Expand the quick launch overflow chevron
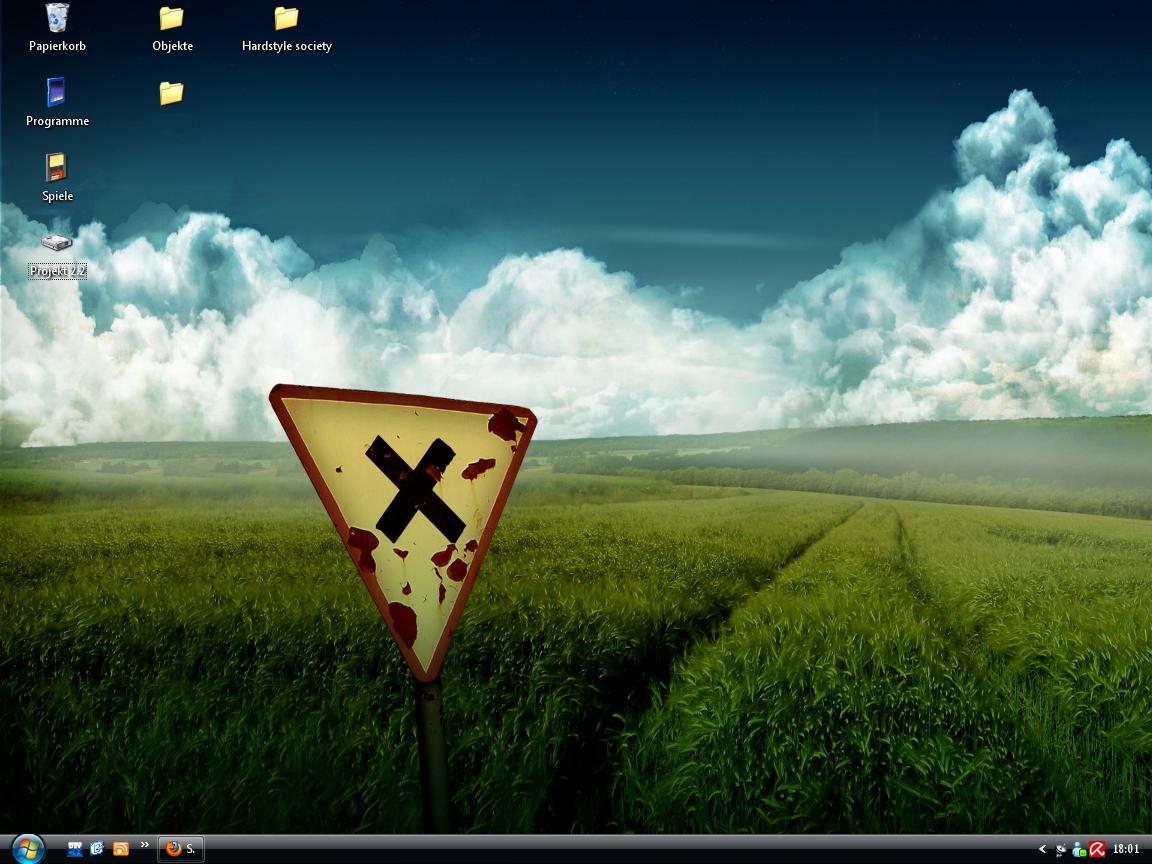This screenshot has height=864, width=1152. [x=145, y=845]
